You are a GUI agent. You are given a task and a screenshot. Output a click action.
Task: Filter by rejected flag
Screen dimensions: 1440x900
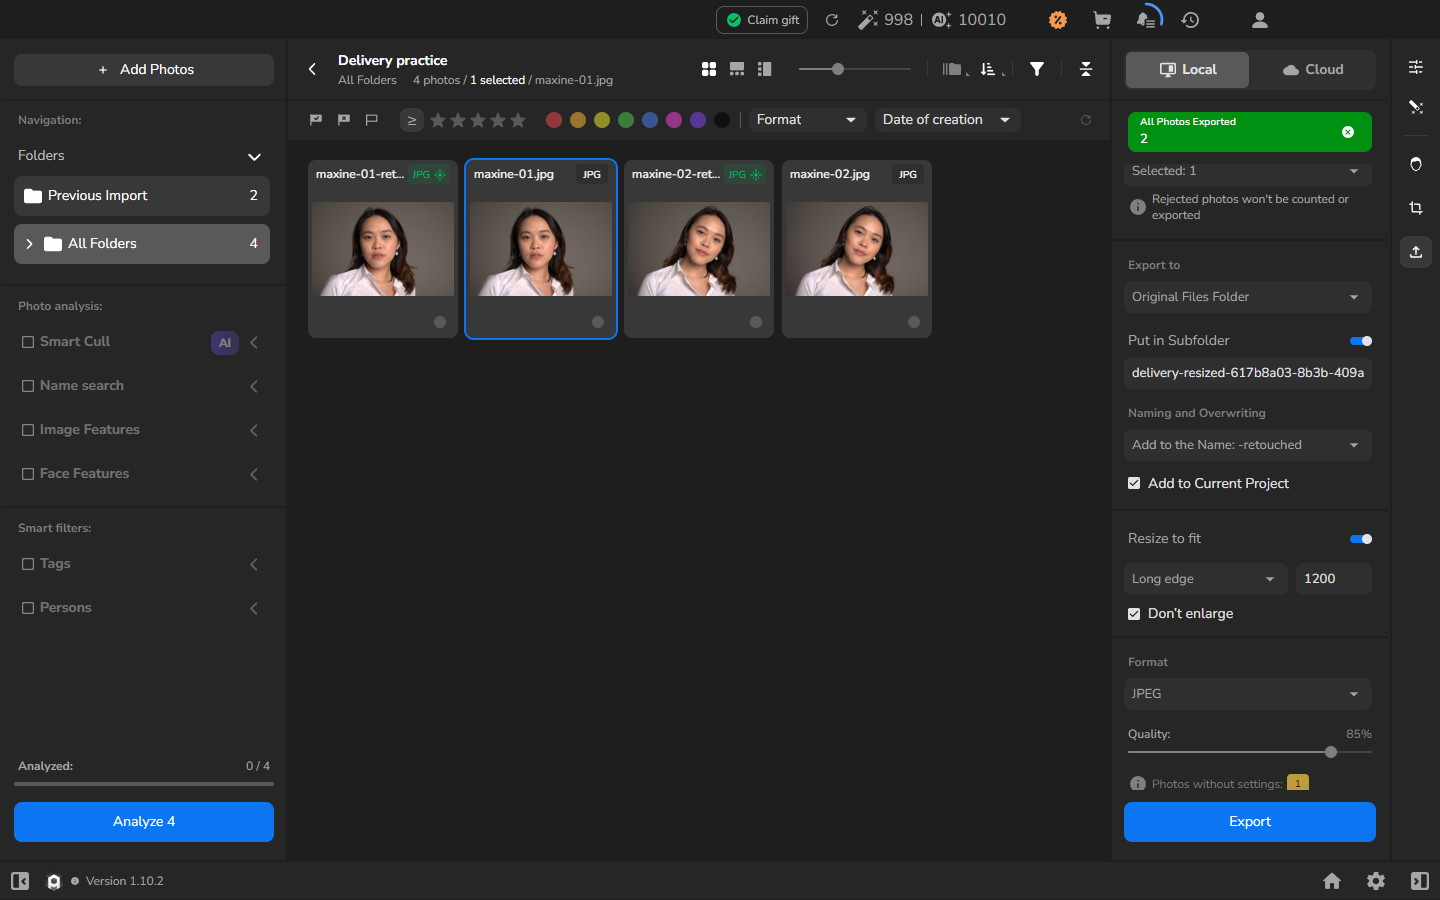pyautogui.click(x=344, y=120)
